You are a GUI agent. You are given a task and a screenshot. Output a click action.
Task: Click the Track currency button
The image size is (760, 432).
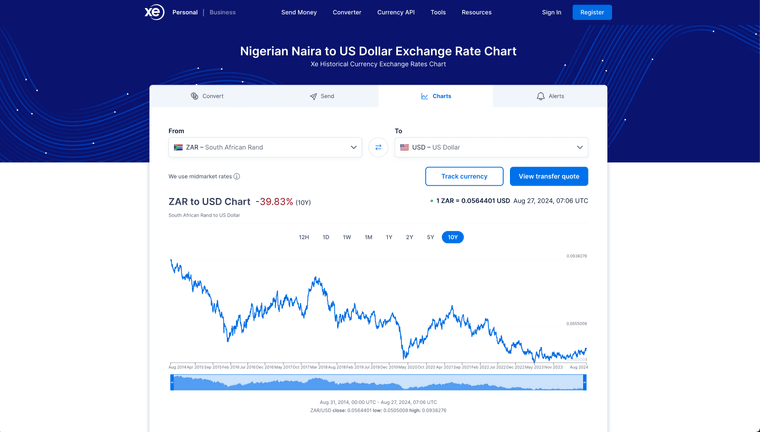[x=464, y=176]
